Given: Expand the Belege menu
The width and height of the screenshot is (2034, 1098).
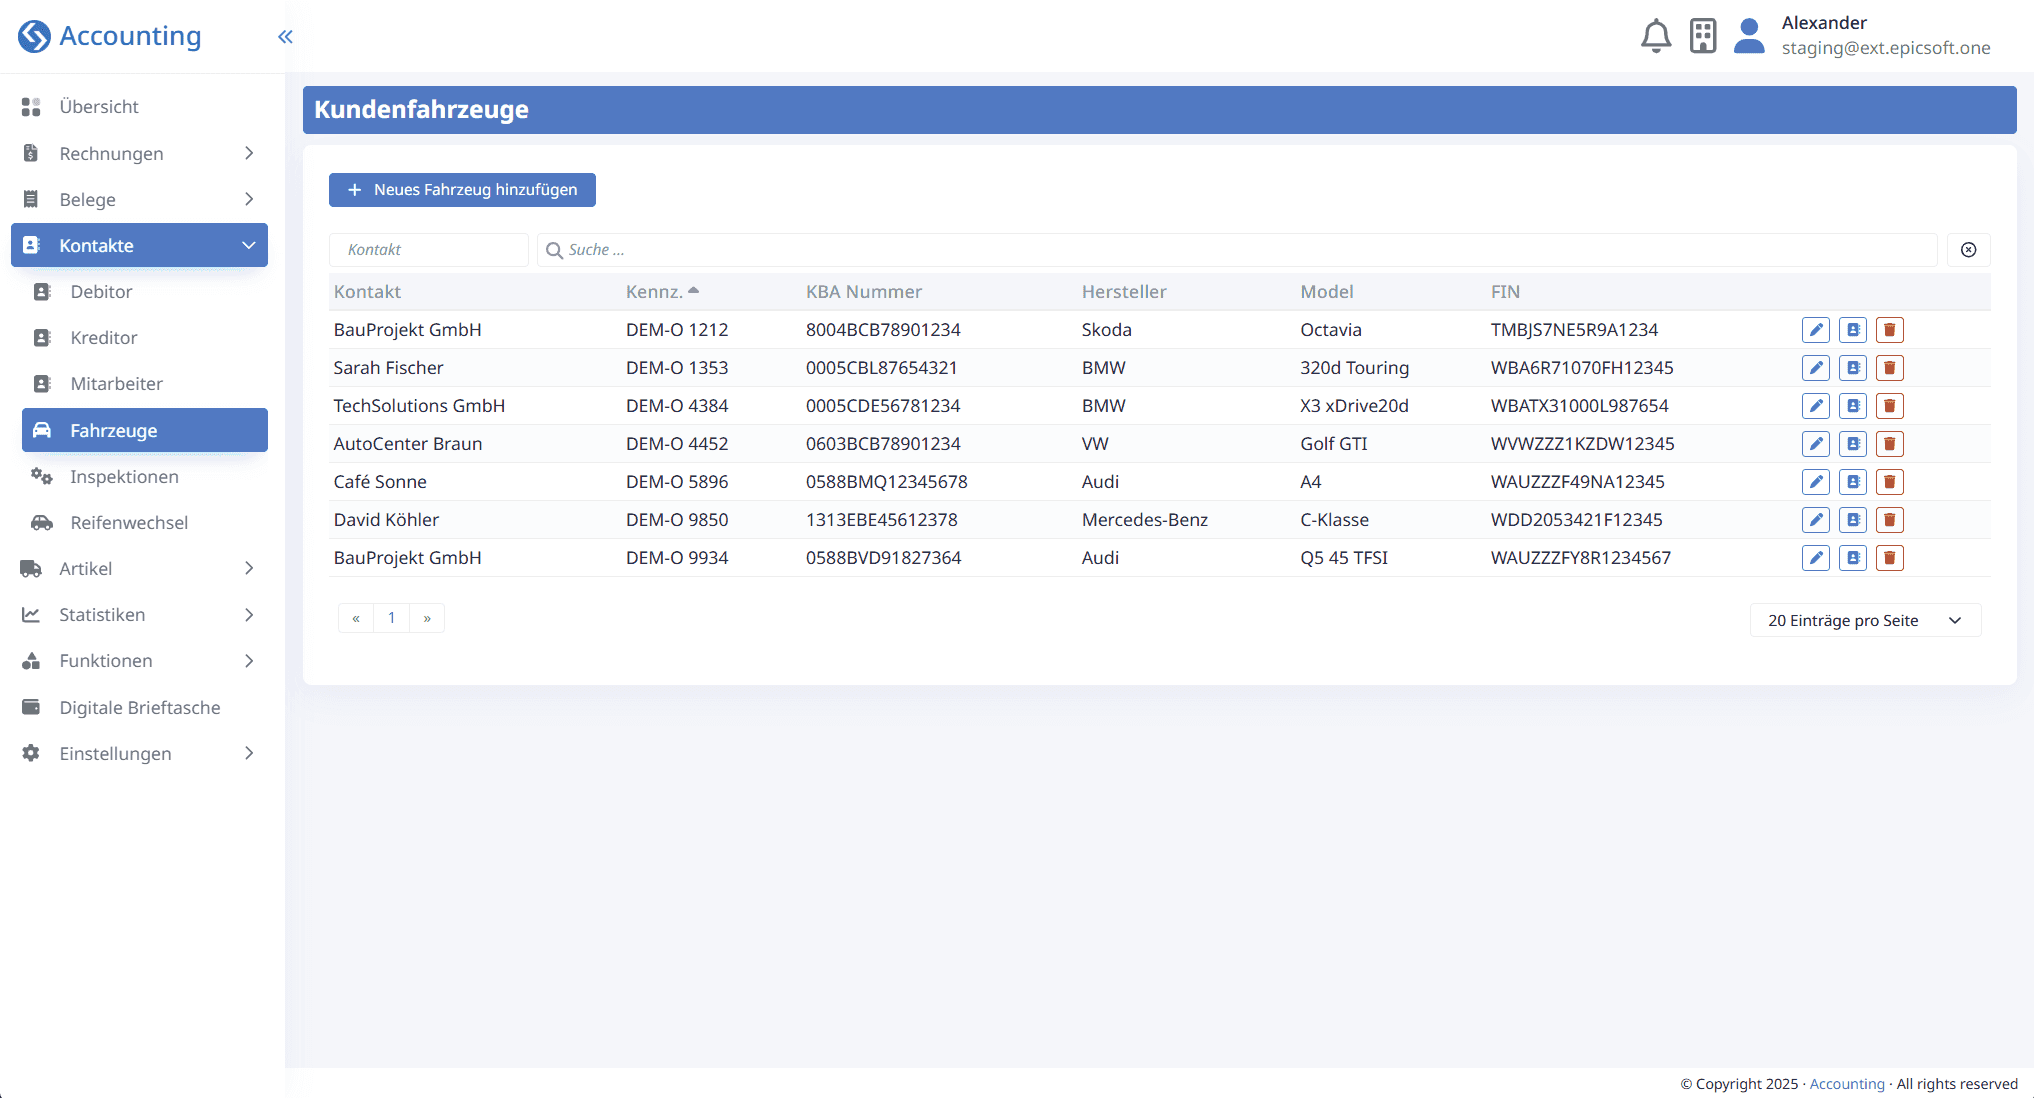Looking at the screenshot, I should (139, 199).
